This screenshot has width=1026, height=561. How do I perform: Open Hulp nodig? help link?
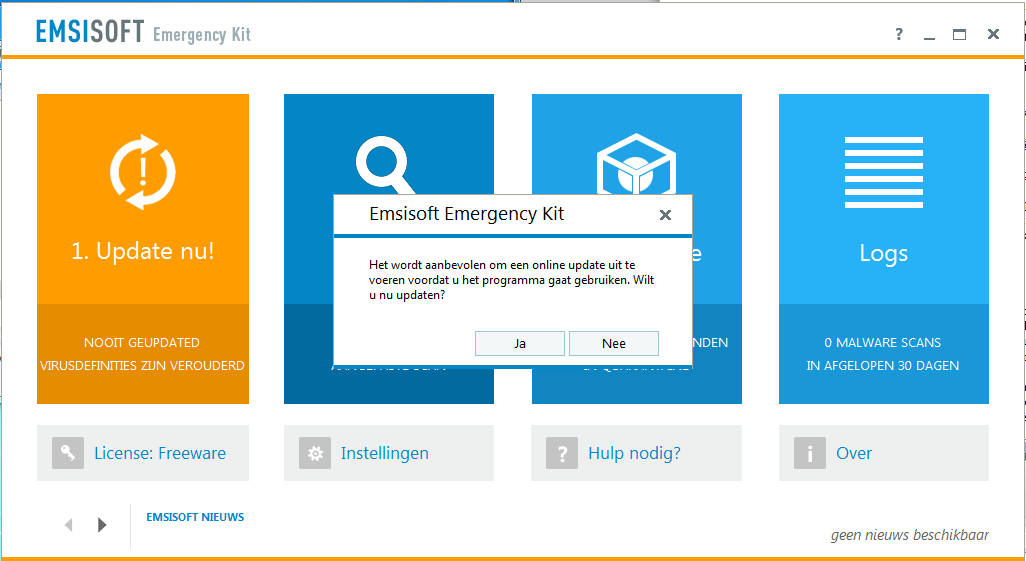tap(635, 453)
